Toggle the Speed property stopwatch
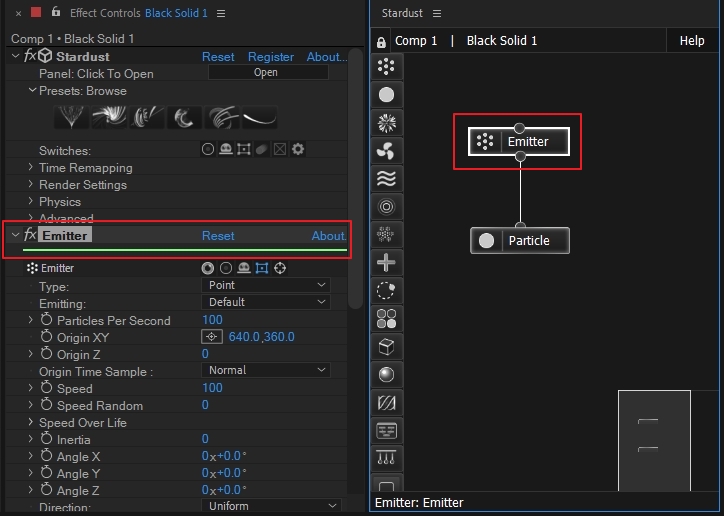This screenshot has height=516, width=724. 46,387
